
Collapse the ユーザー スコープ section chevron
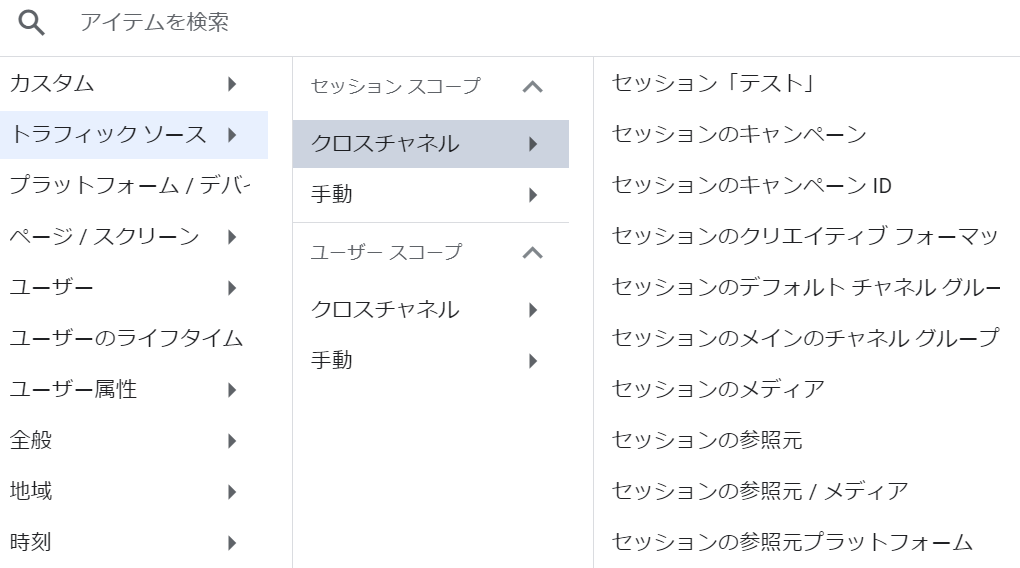(533, 252)
